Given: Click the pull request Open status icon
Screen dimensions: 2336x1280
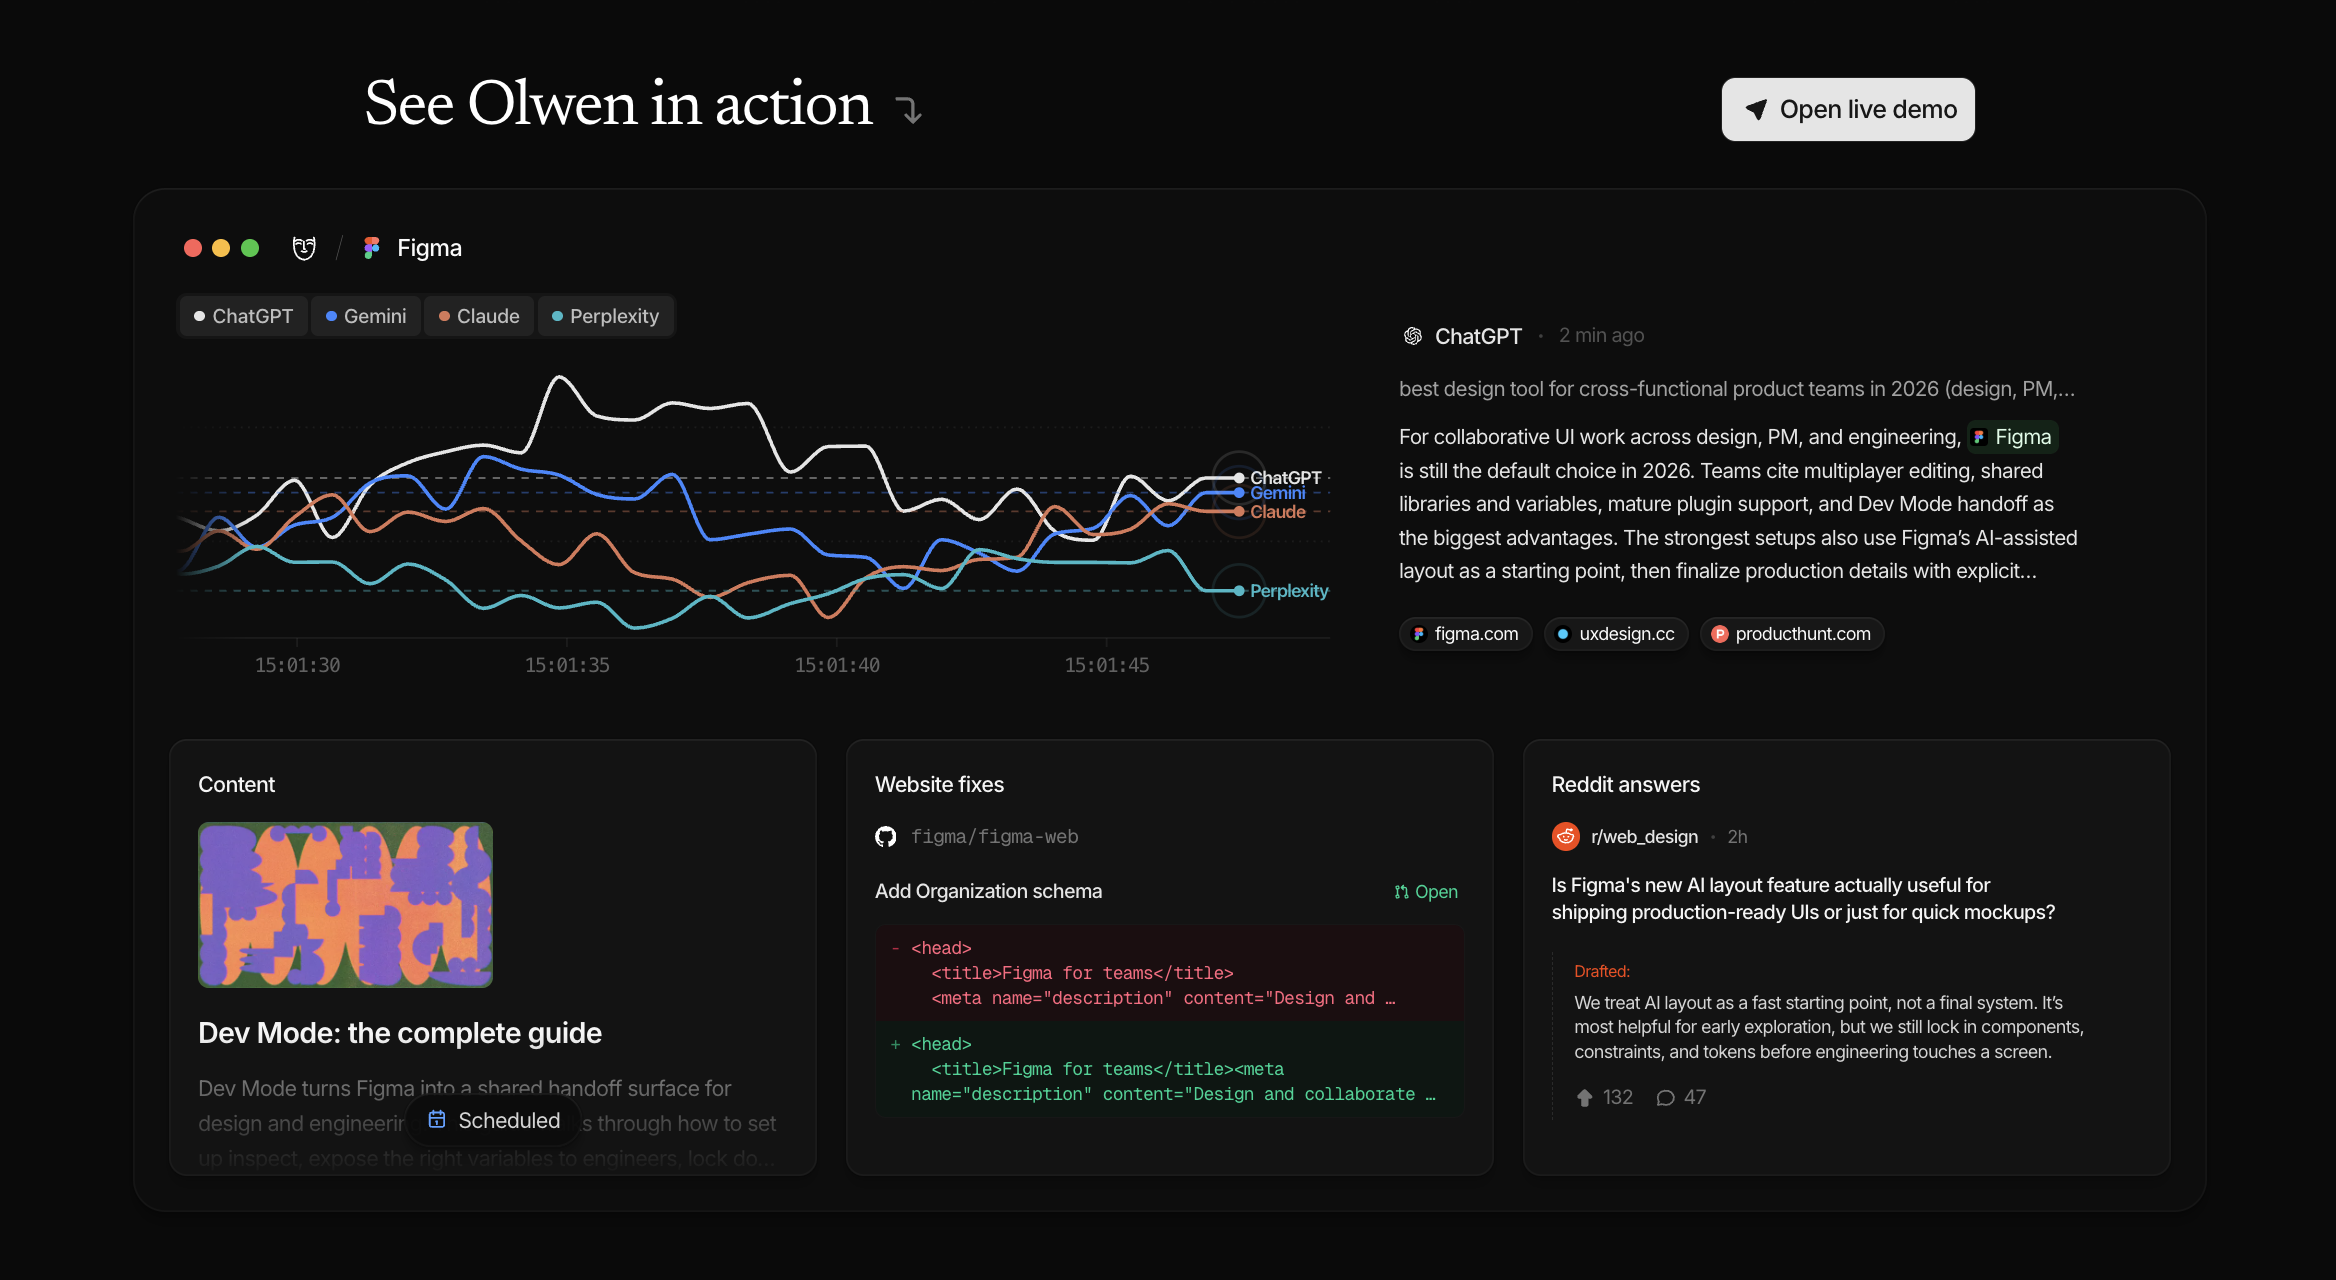Looking at the screenshot, I should pyautogui.click(x=1402, y=892).
